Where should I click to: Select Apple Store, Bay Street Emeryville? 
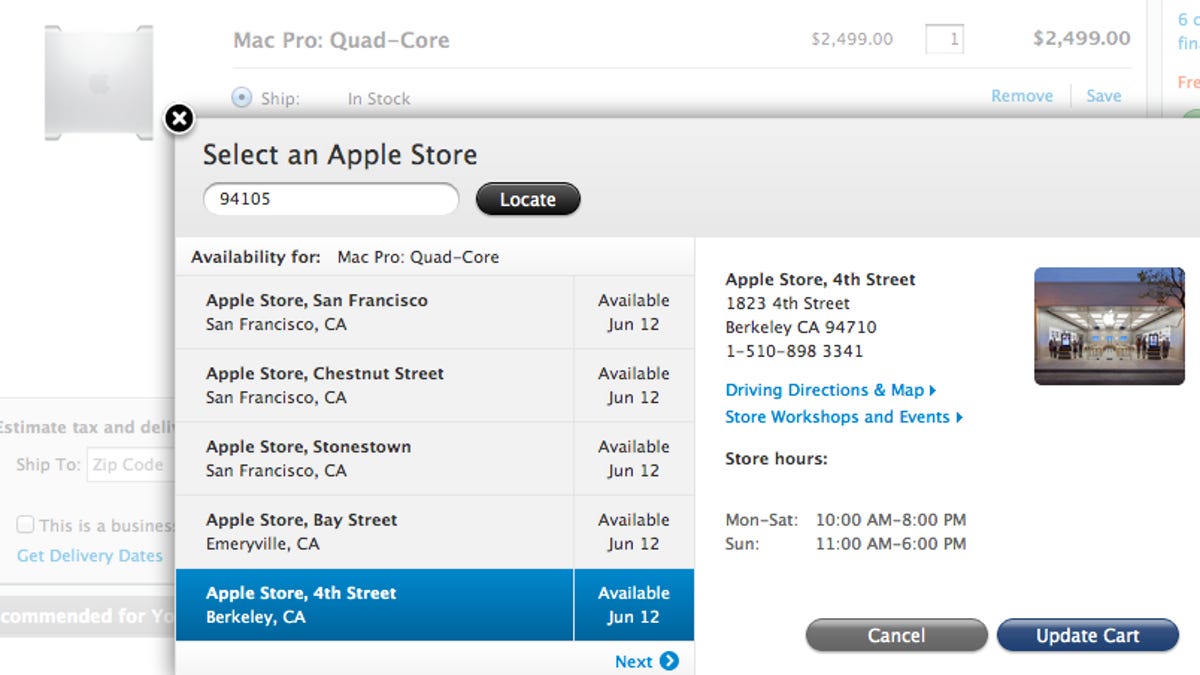coord(374,531)
